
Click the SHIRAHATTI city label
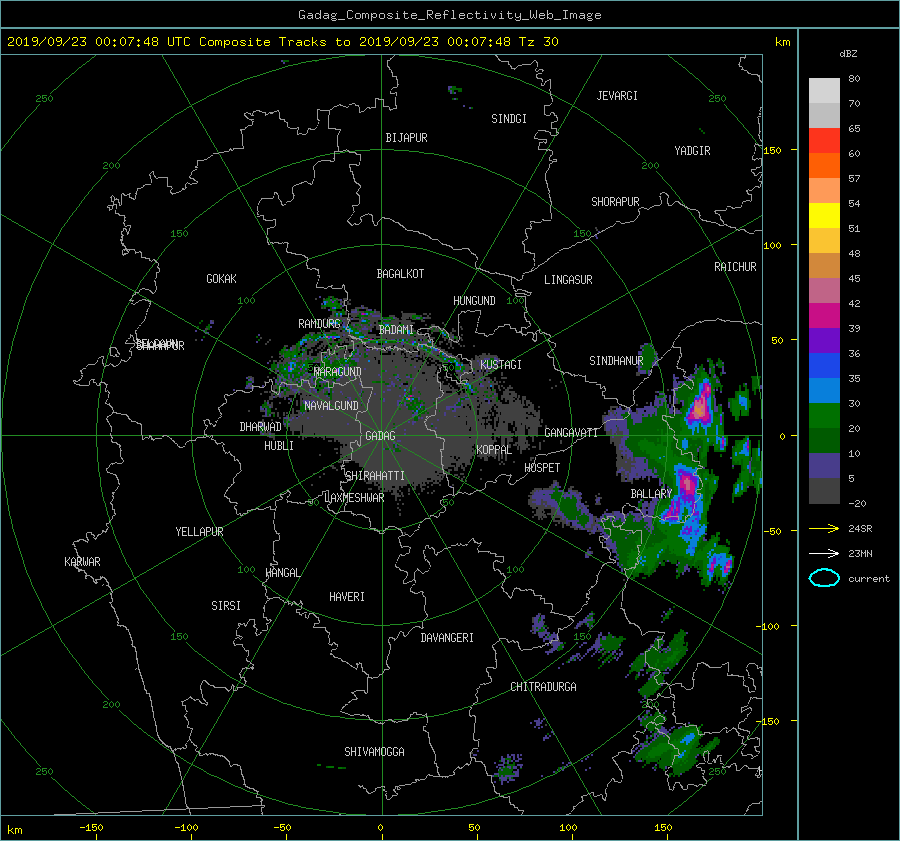point(375,476)
